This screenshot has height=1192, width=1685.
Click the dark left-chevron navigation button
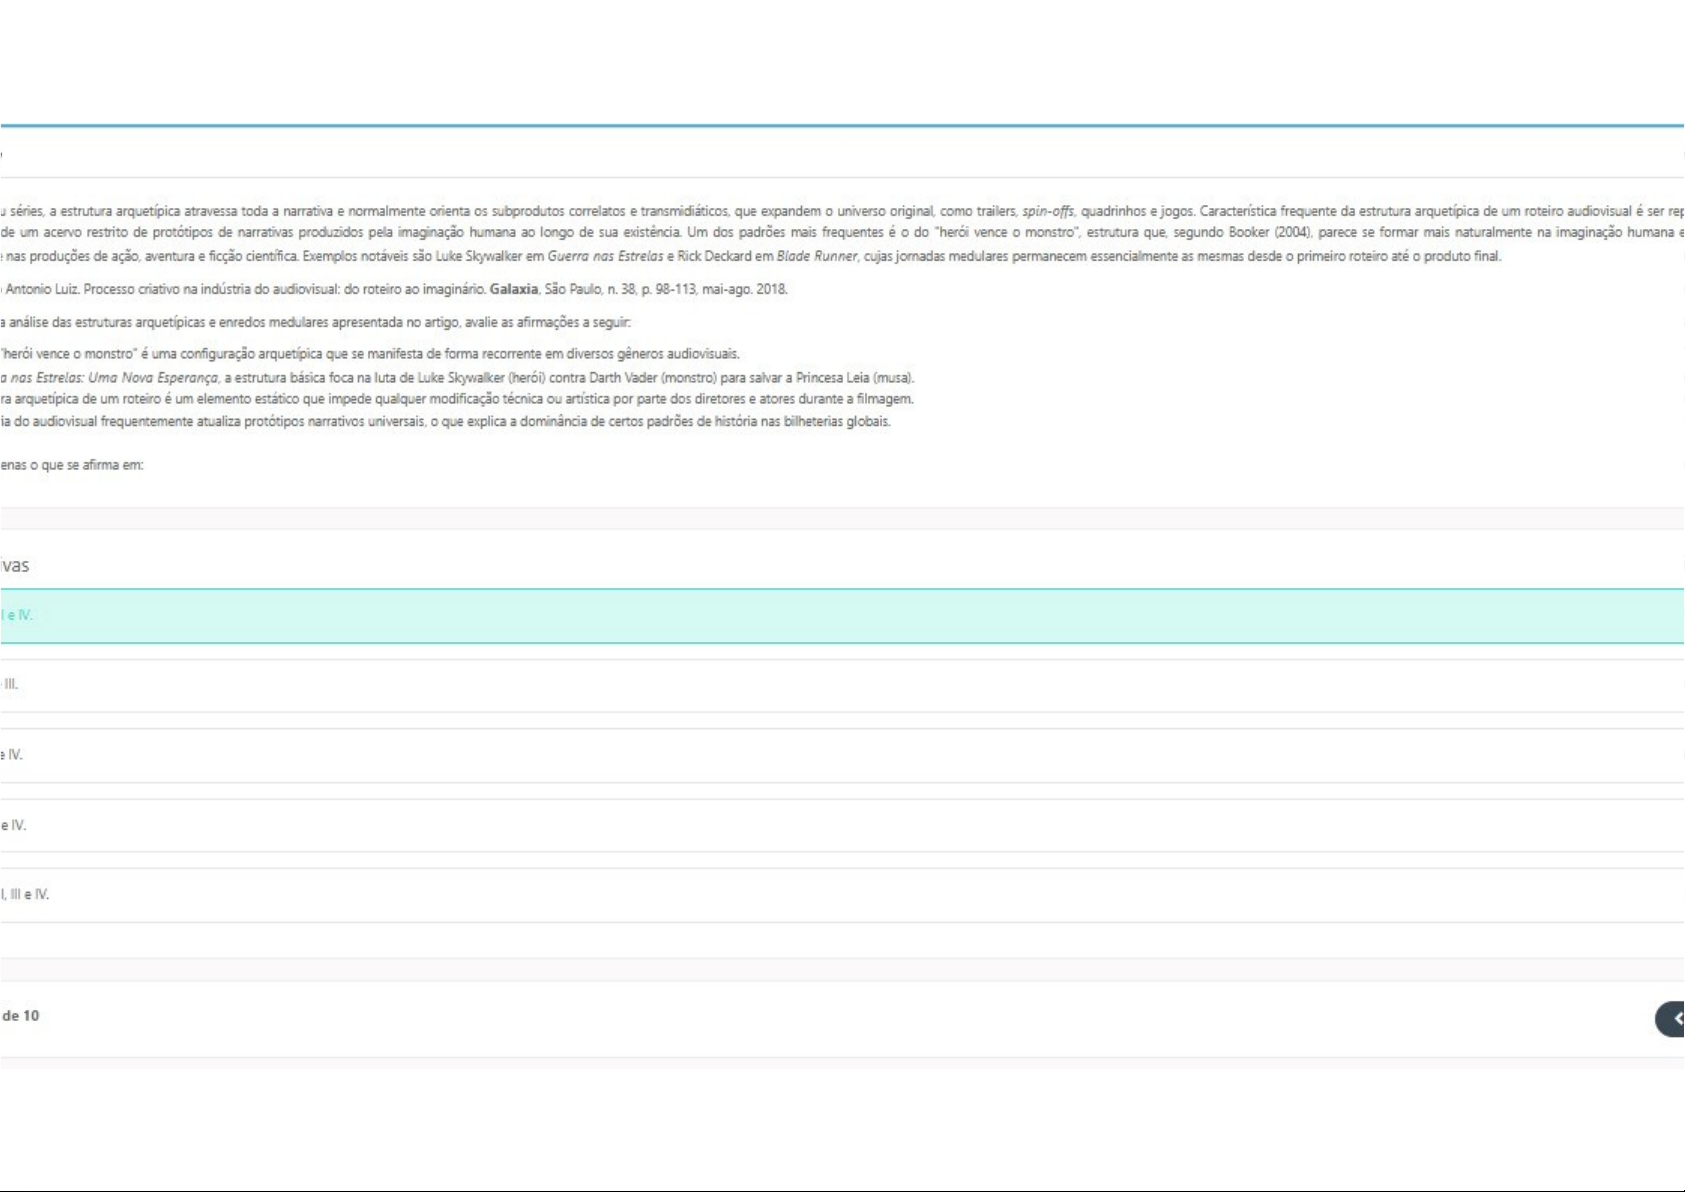pyautogui.click(x=1672, y=1019)
